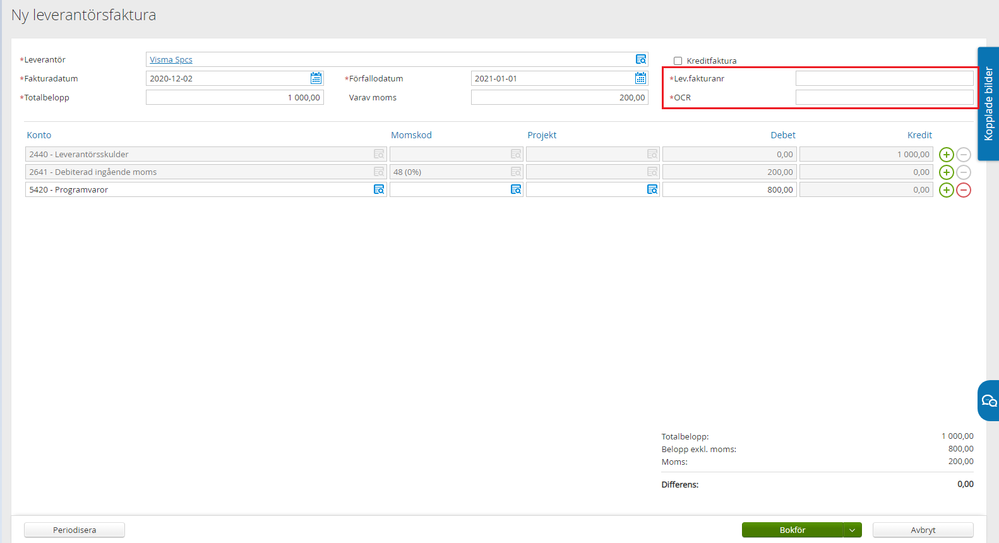Focus the OCR input field
The height and width of the screenshot is (543, 999).
point(884,97)
